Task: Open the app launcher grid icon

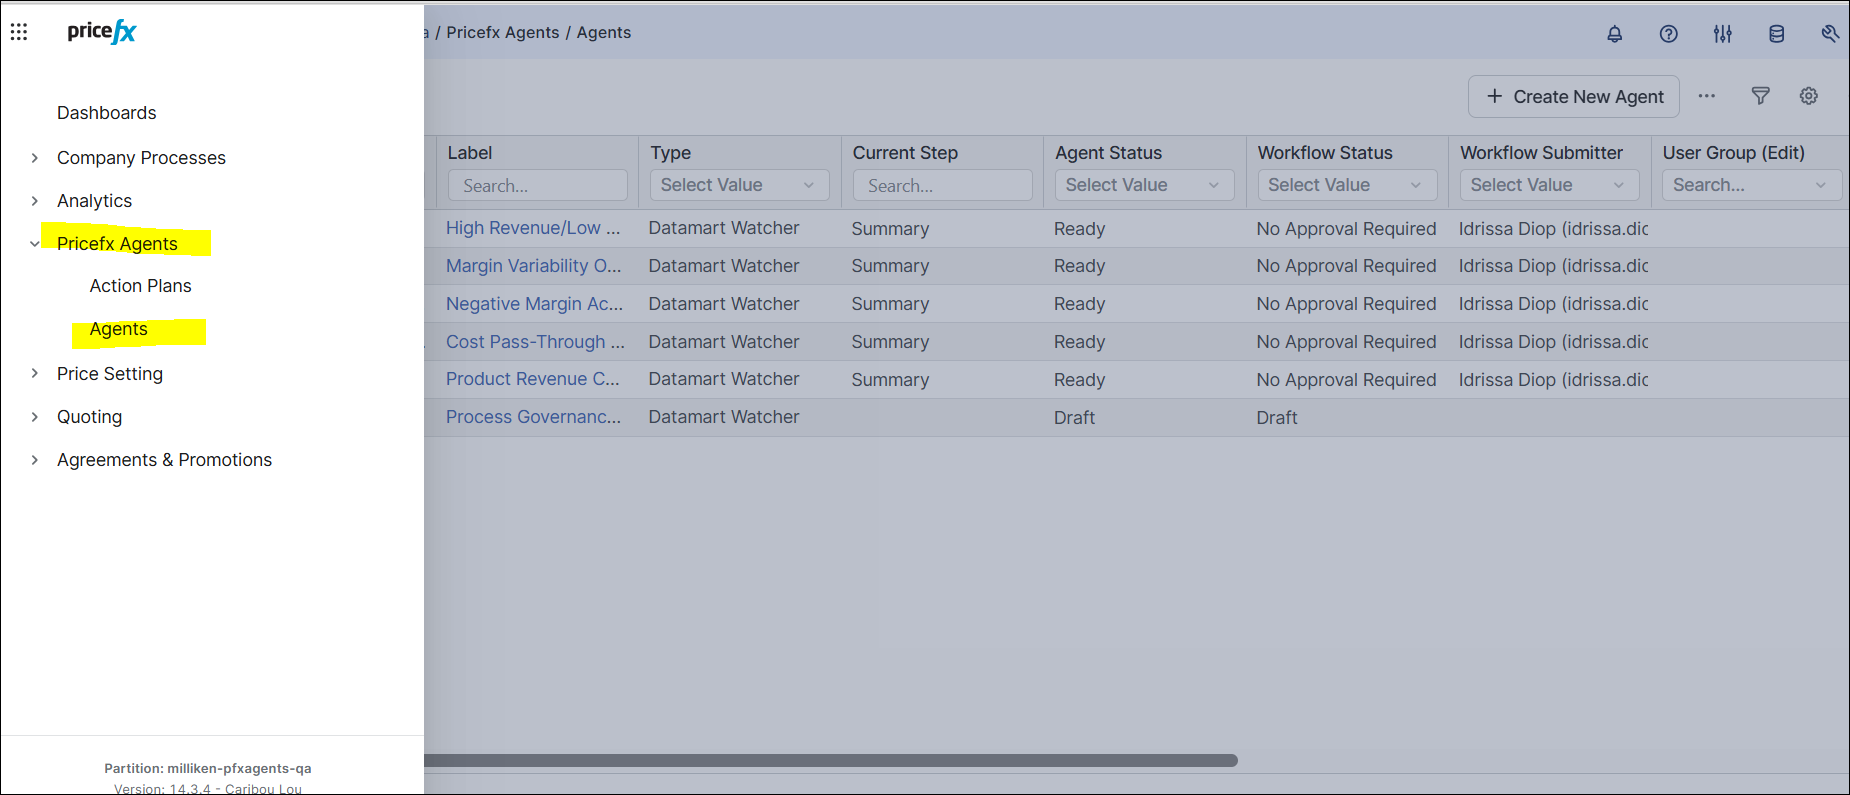Action: [19, 32]
